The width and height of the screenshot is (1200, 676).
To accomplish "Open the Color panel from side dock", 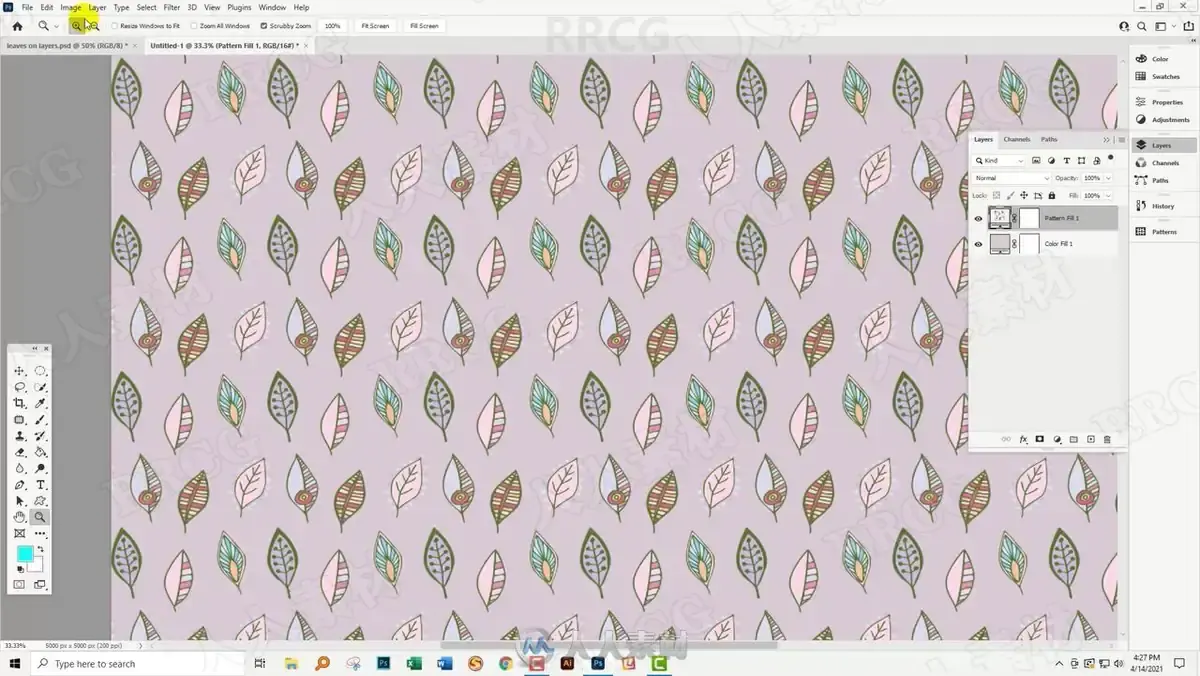I will [x=1159, y=59].
